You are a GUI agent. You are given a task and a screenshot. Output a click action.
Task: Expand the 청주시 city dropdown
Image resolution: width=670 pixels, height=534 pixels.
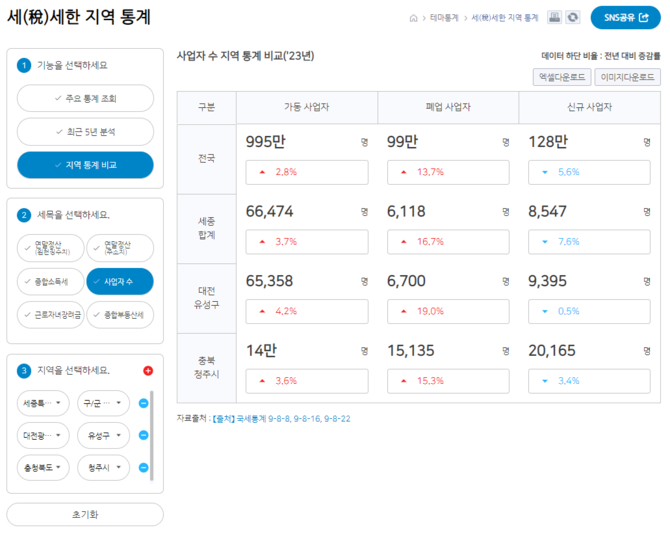click(102, 467)
